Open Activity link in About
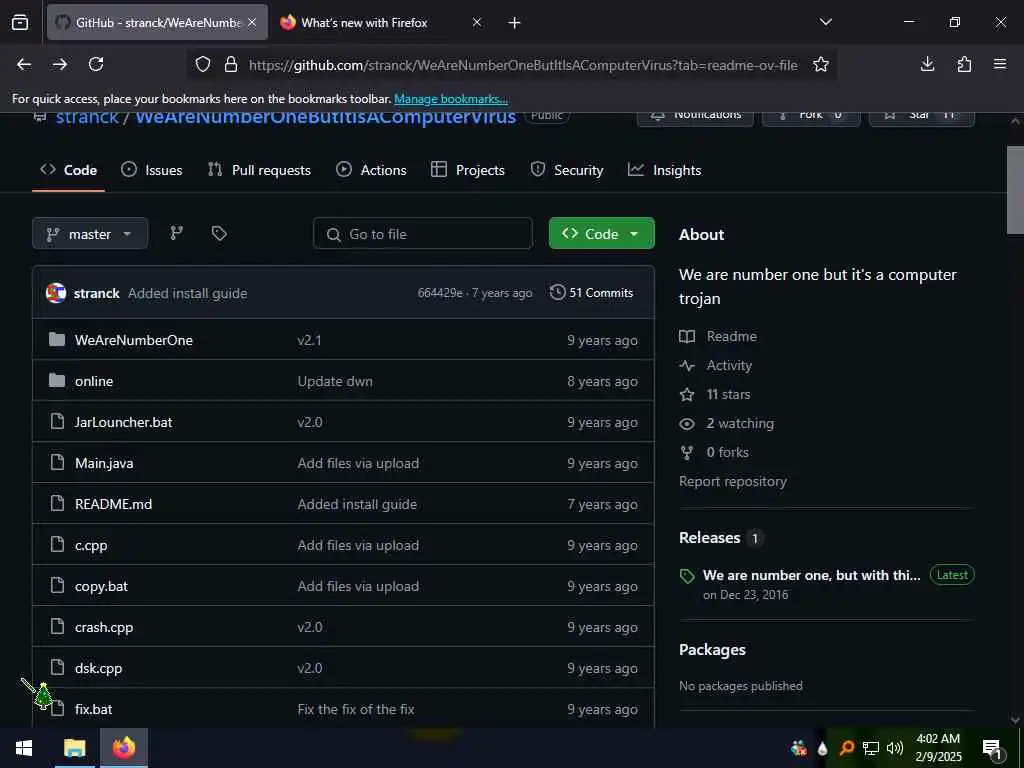 click(716, 365)
